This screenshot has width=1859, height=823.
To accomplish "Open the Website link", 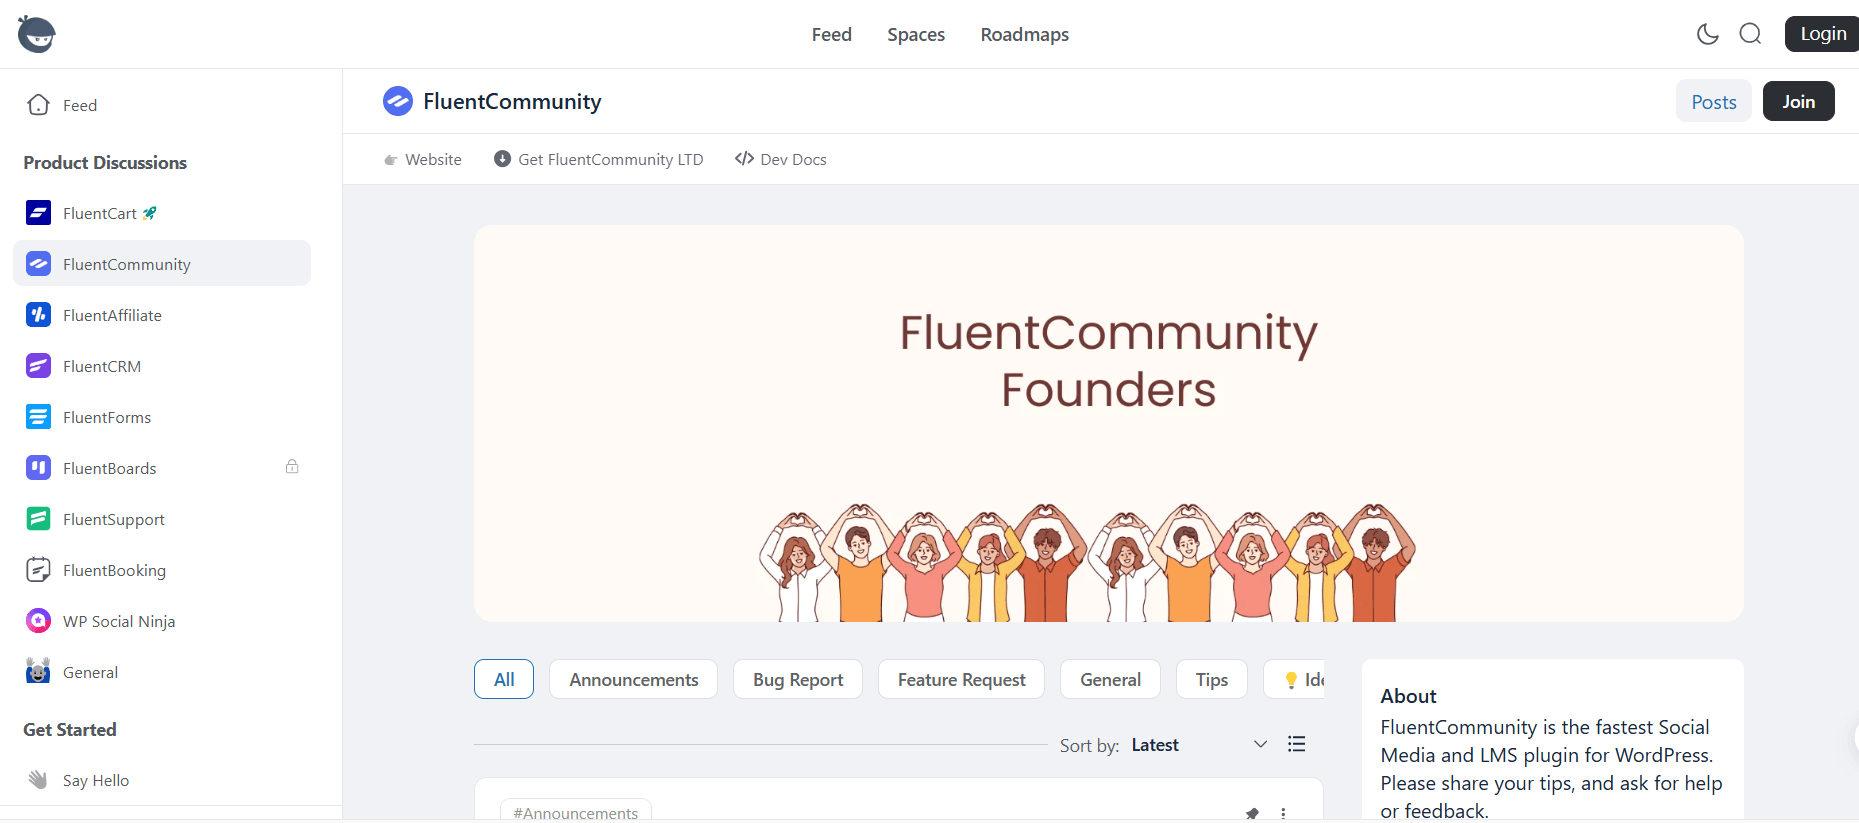I will (x=423, y=159).
